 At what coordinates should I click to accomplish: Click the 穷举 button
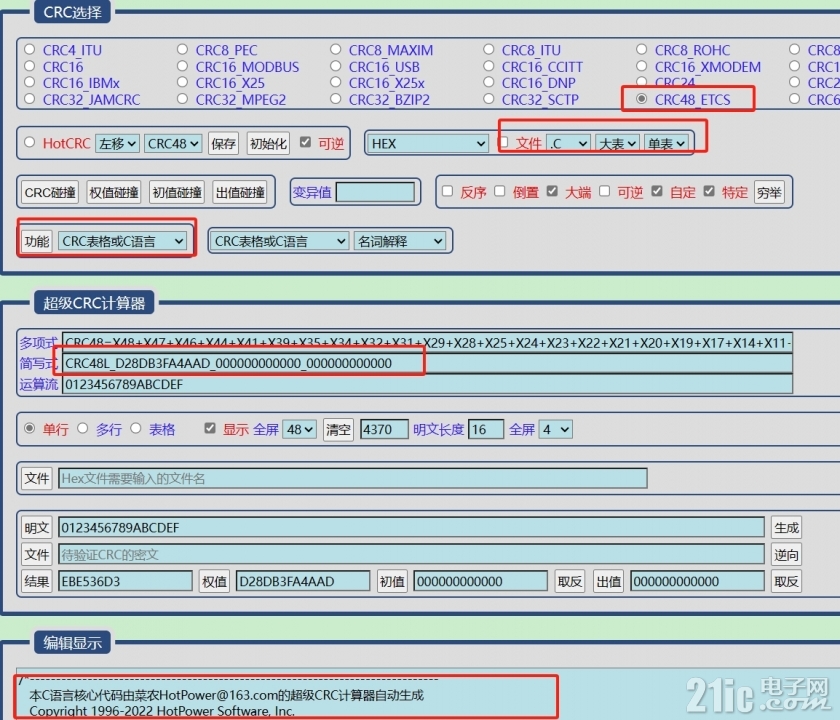click(769, 192)
